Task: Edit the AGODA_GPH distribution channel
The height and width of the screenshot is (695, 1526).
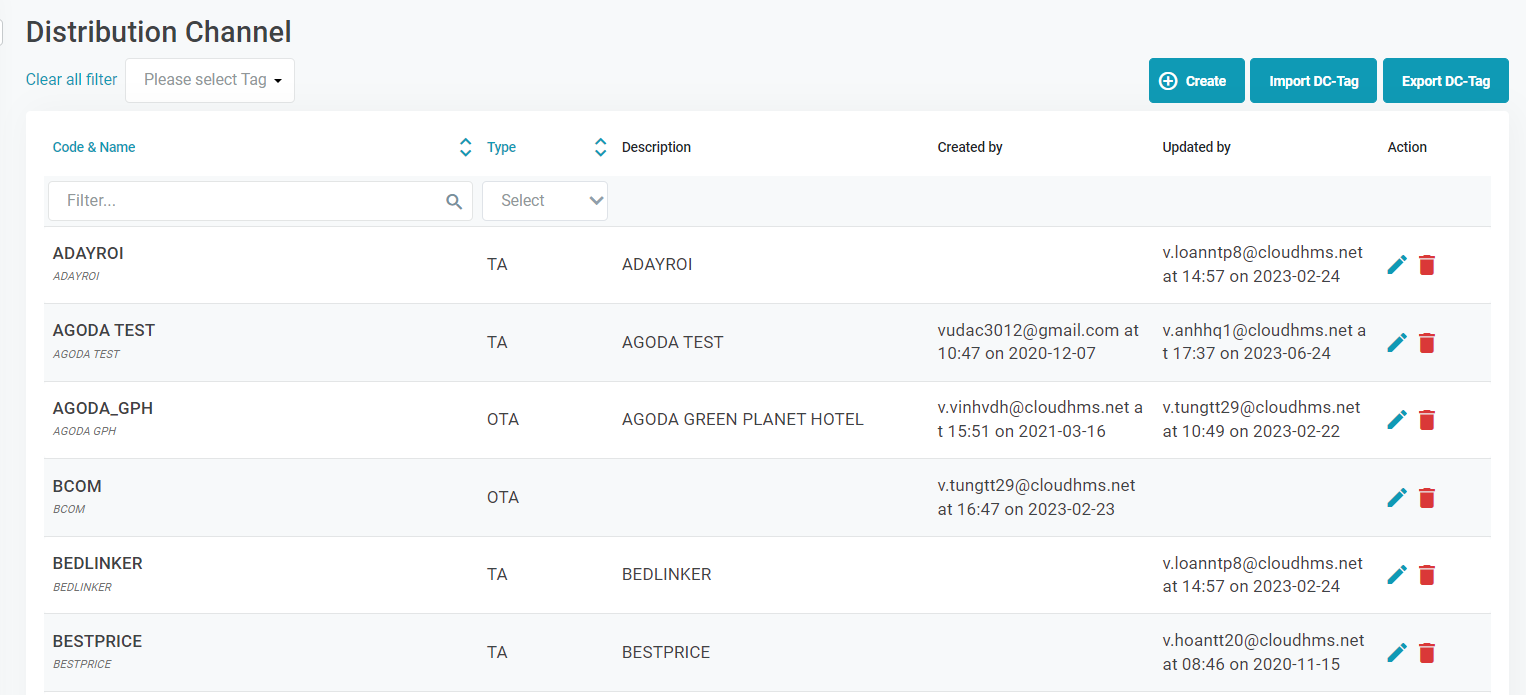Action: click(x=1397, y=420)
